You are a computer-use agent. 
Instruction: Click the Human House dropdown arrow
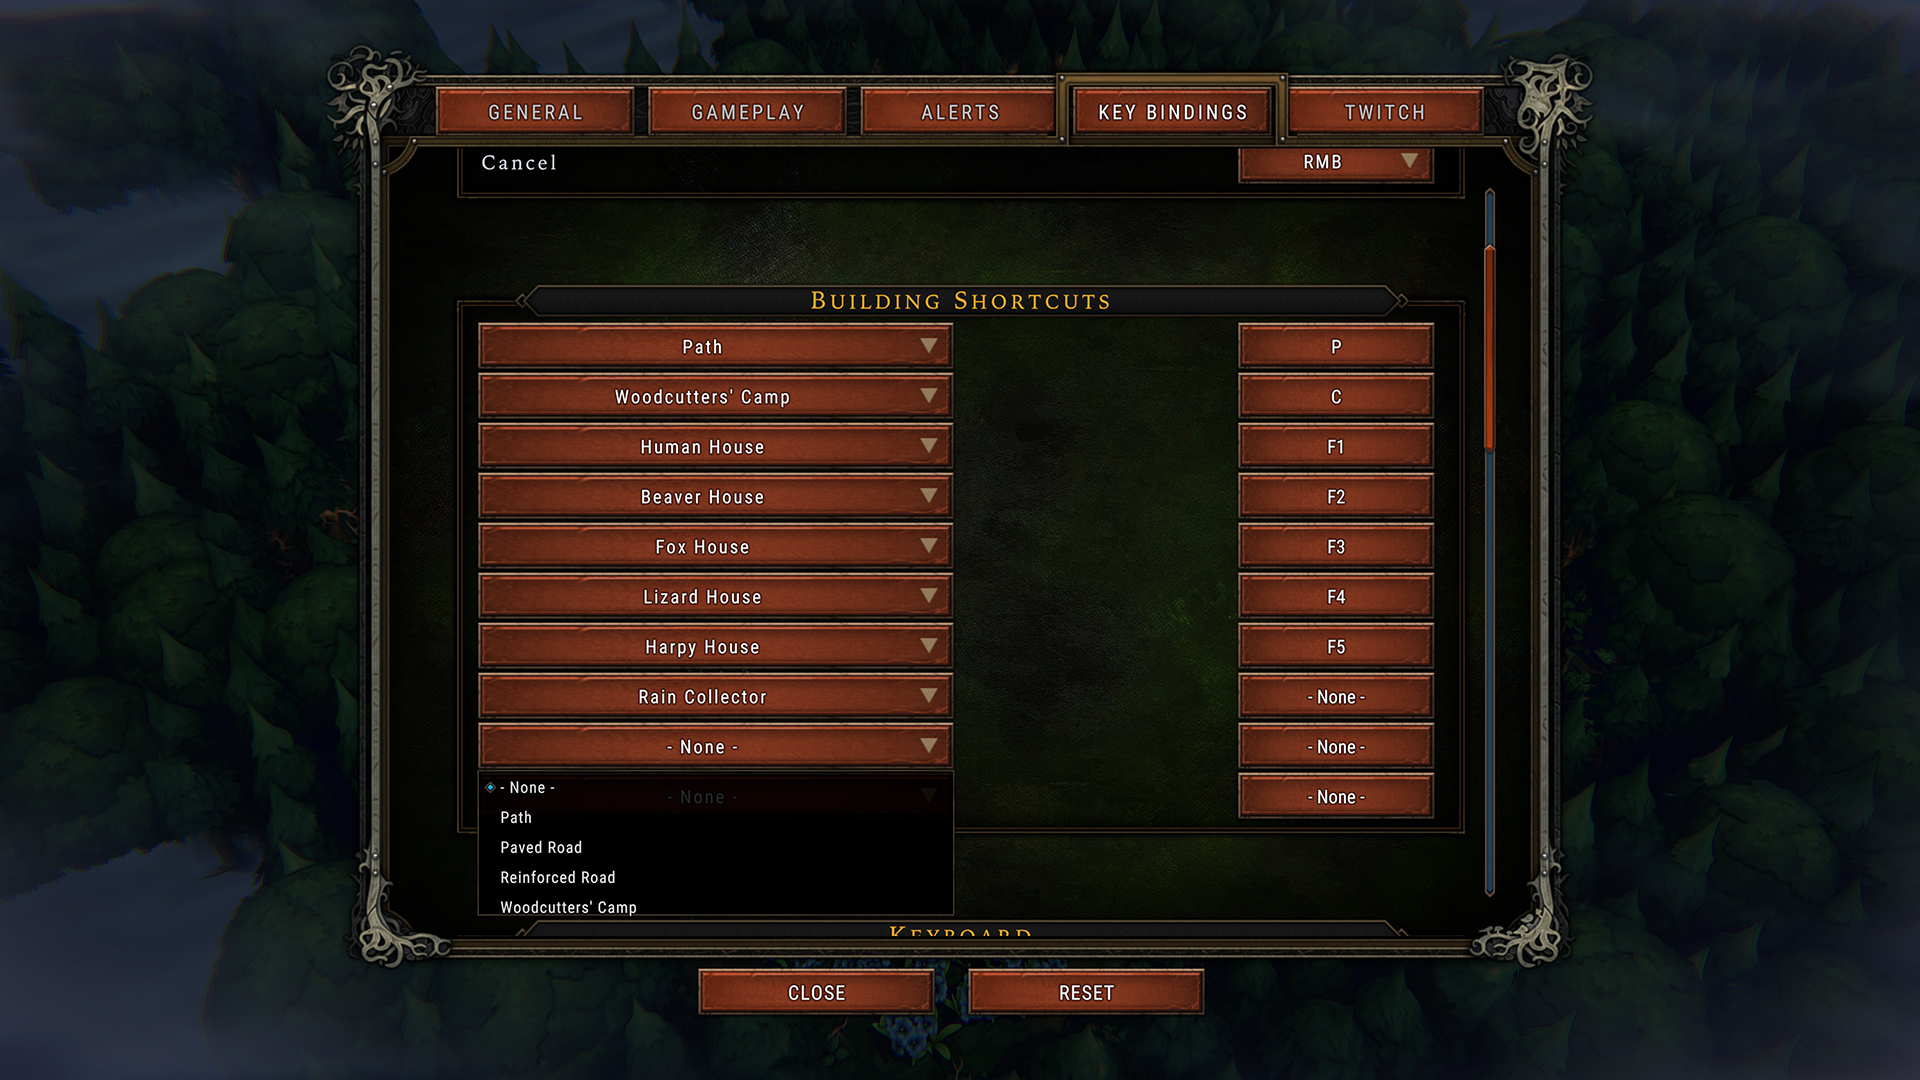pyautogui.click(x=927, y=446)
